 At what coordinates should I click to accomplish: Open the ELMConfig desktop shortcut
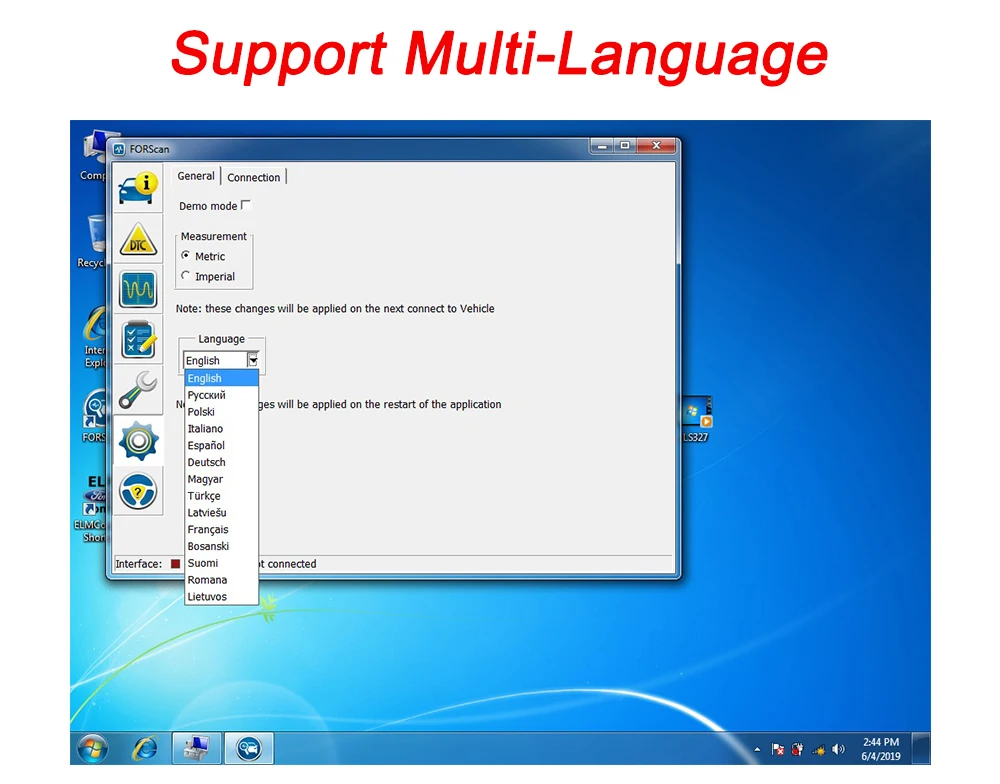pyautogui.click(x=91, y=508)
